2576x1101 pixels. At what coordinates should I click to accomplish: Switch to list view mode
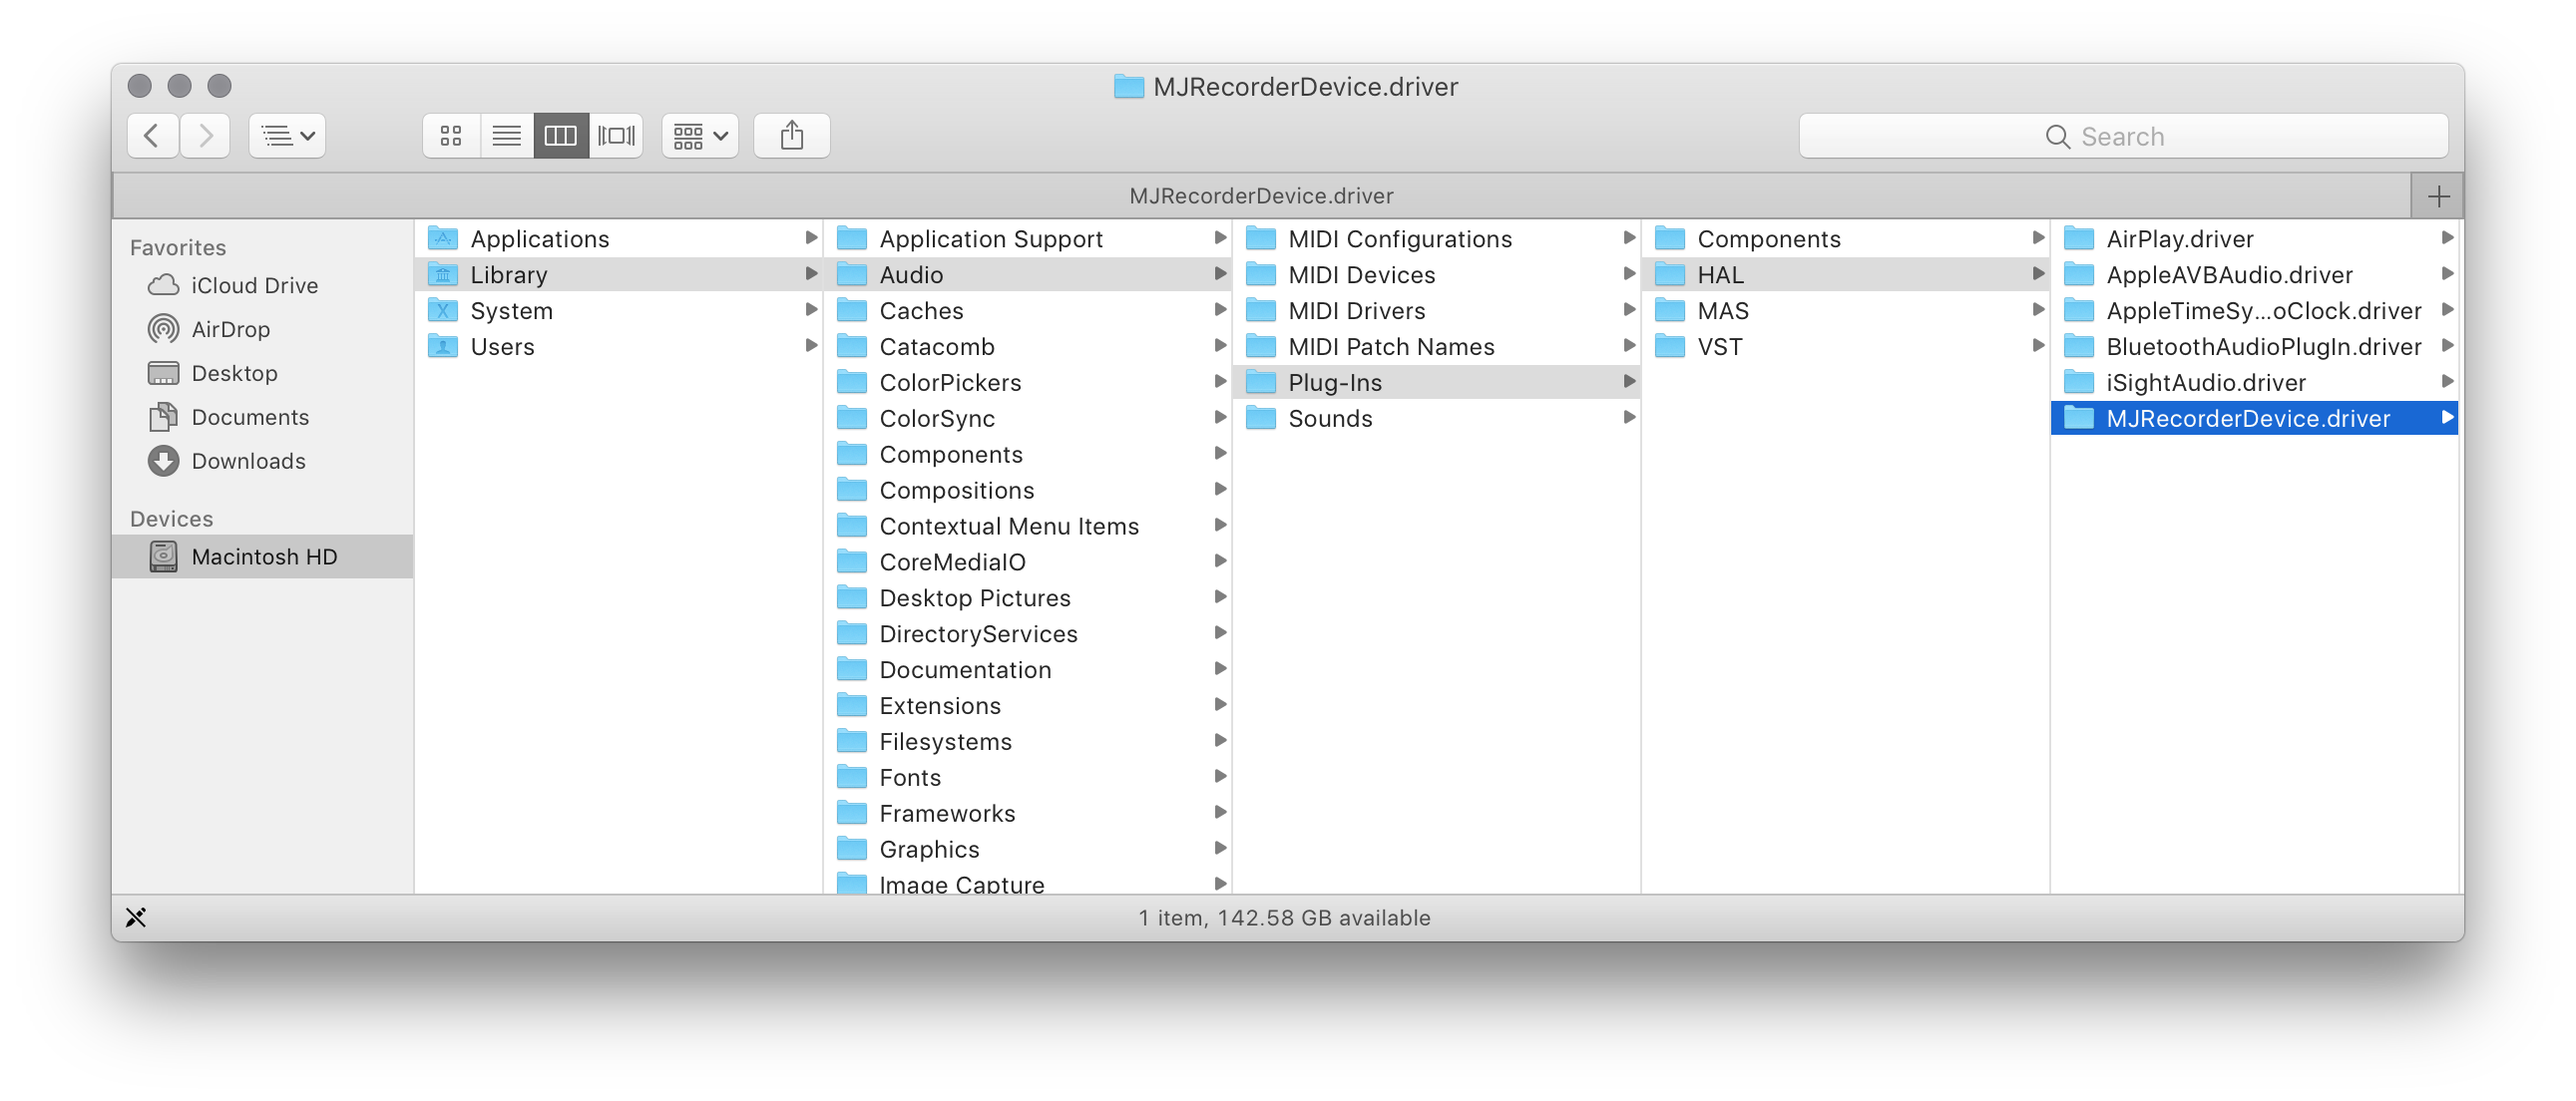pyautogui.click(x=506, y=136)
